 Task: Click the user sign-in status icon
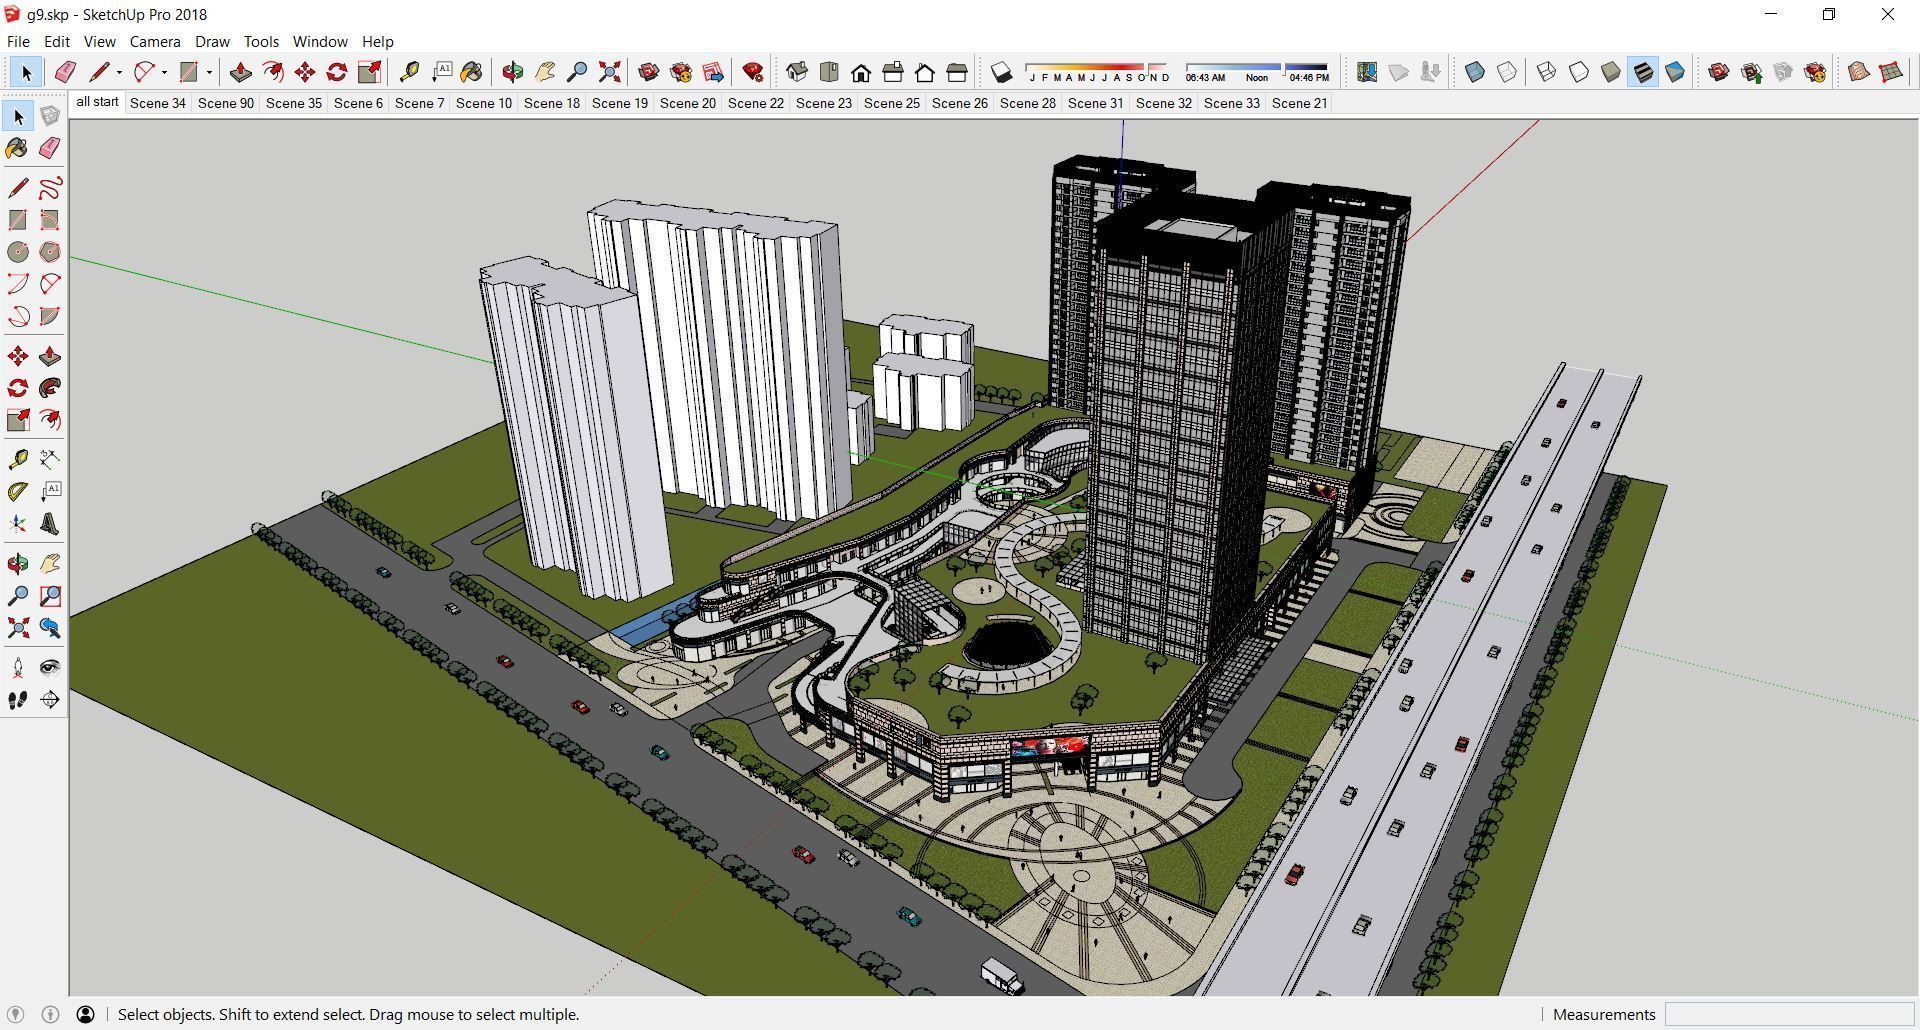point(86,1014)
